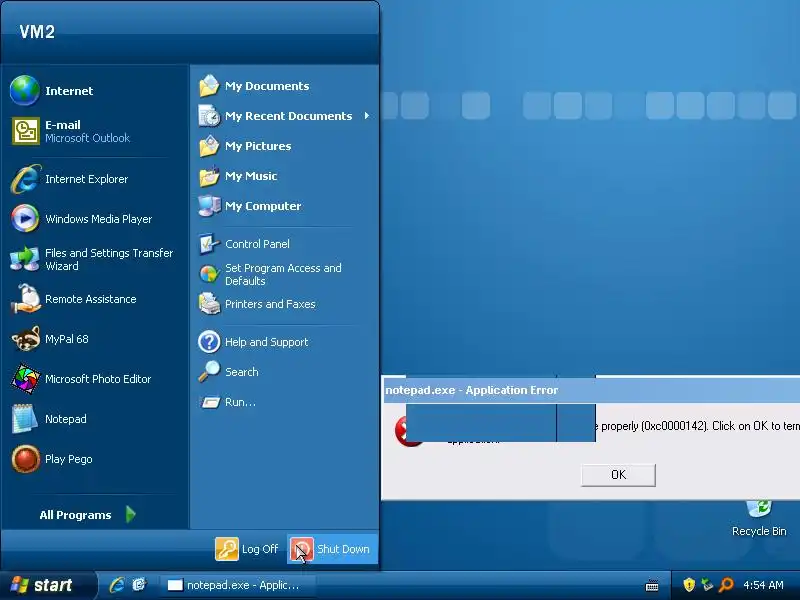This screenshot has width=800, height=600.
Task: Open the Printers and Faxes icon
Action: tap(209, 304)
